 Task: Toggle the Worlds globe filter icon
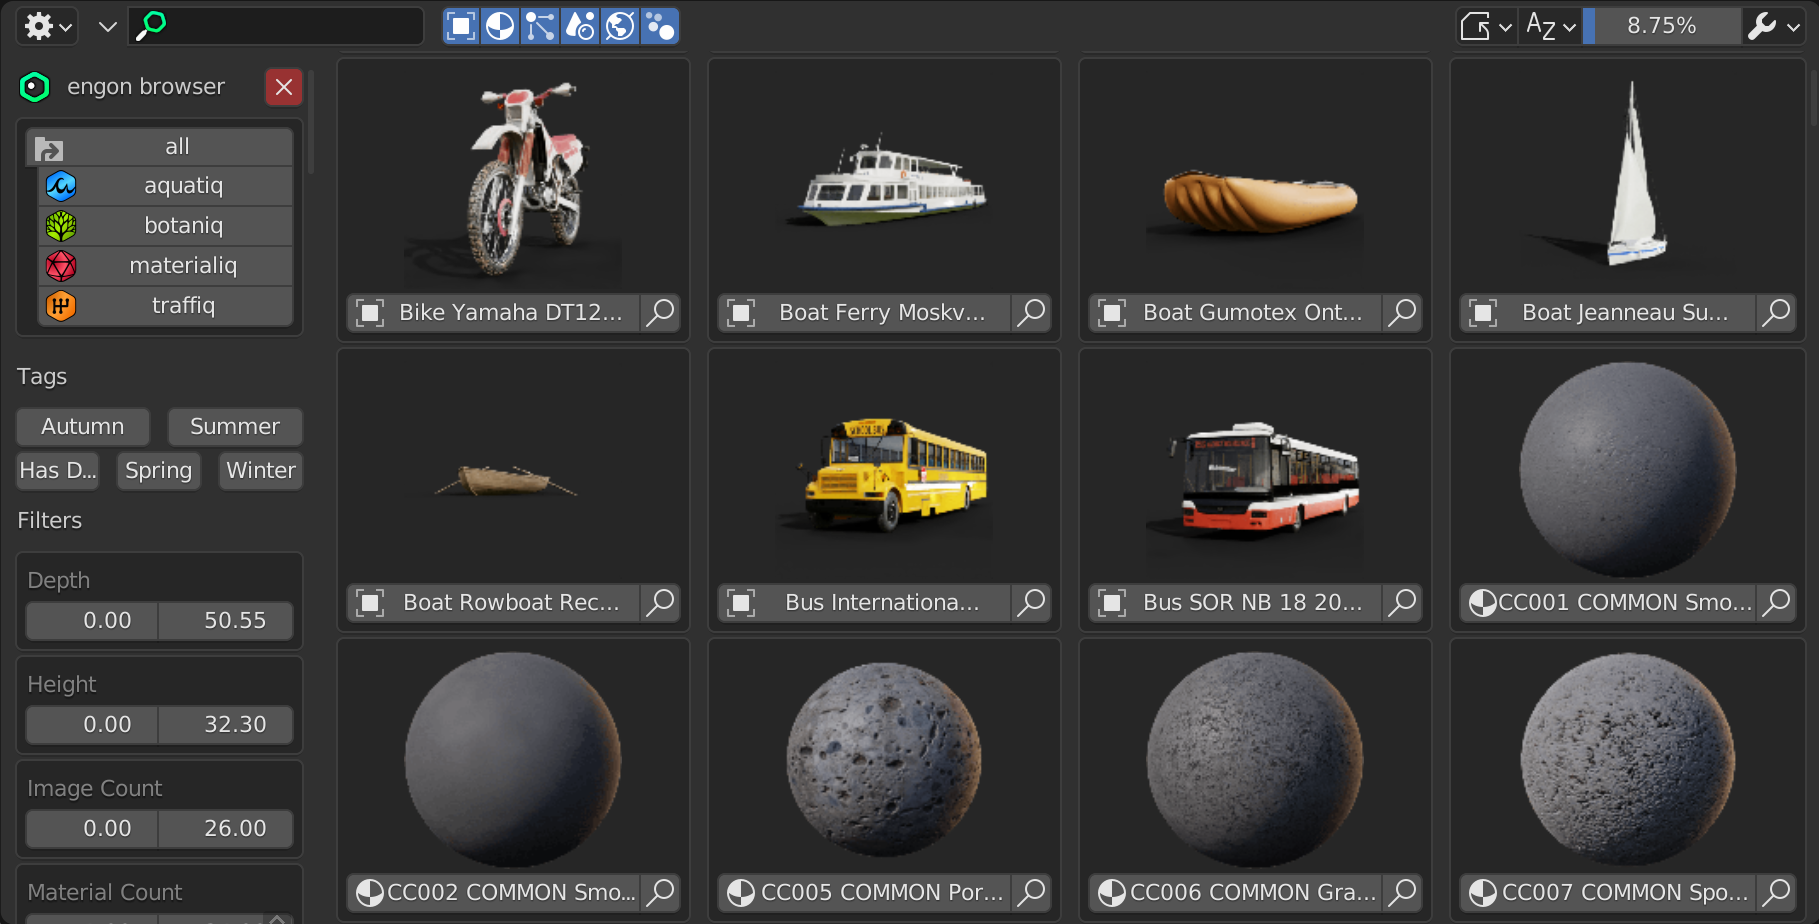pyautogui.click(x=620, y=26)
